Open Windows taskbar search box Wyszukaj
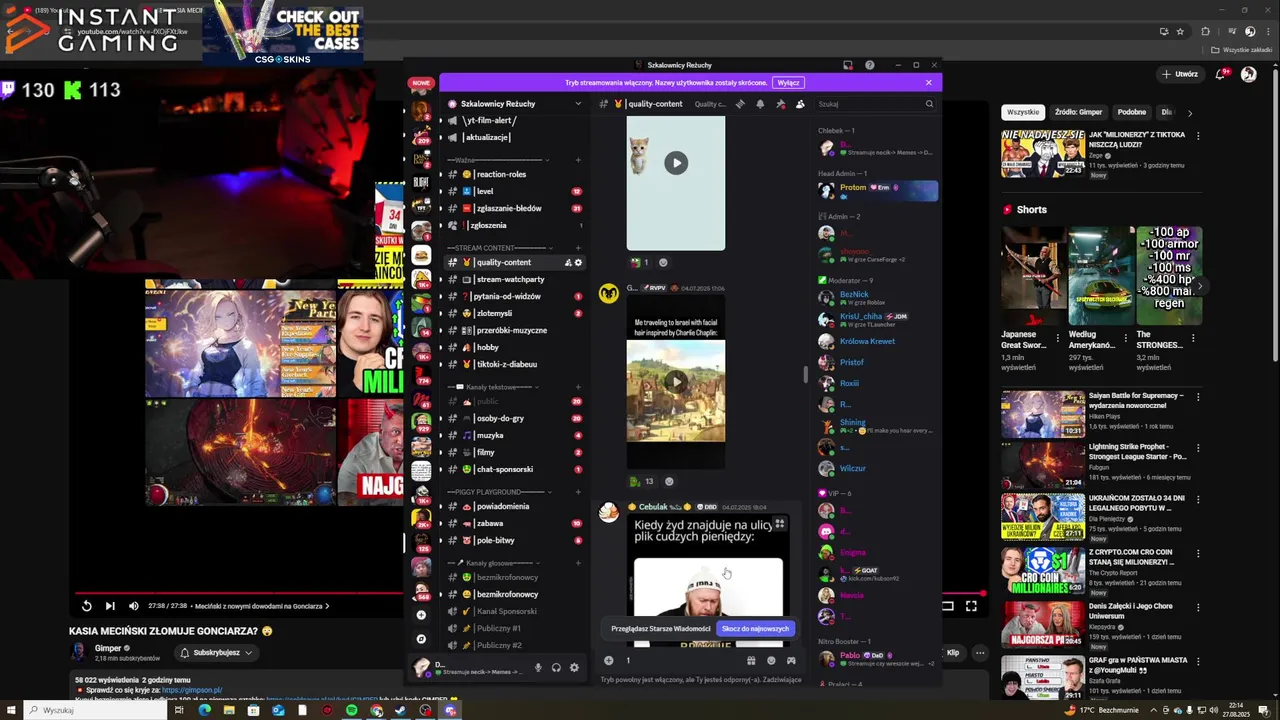 (95, 710)
